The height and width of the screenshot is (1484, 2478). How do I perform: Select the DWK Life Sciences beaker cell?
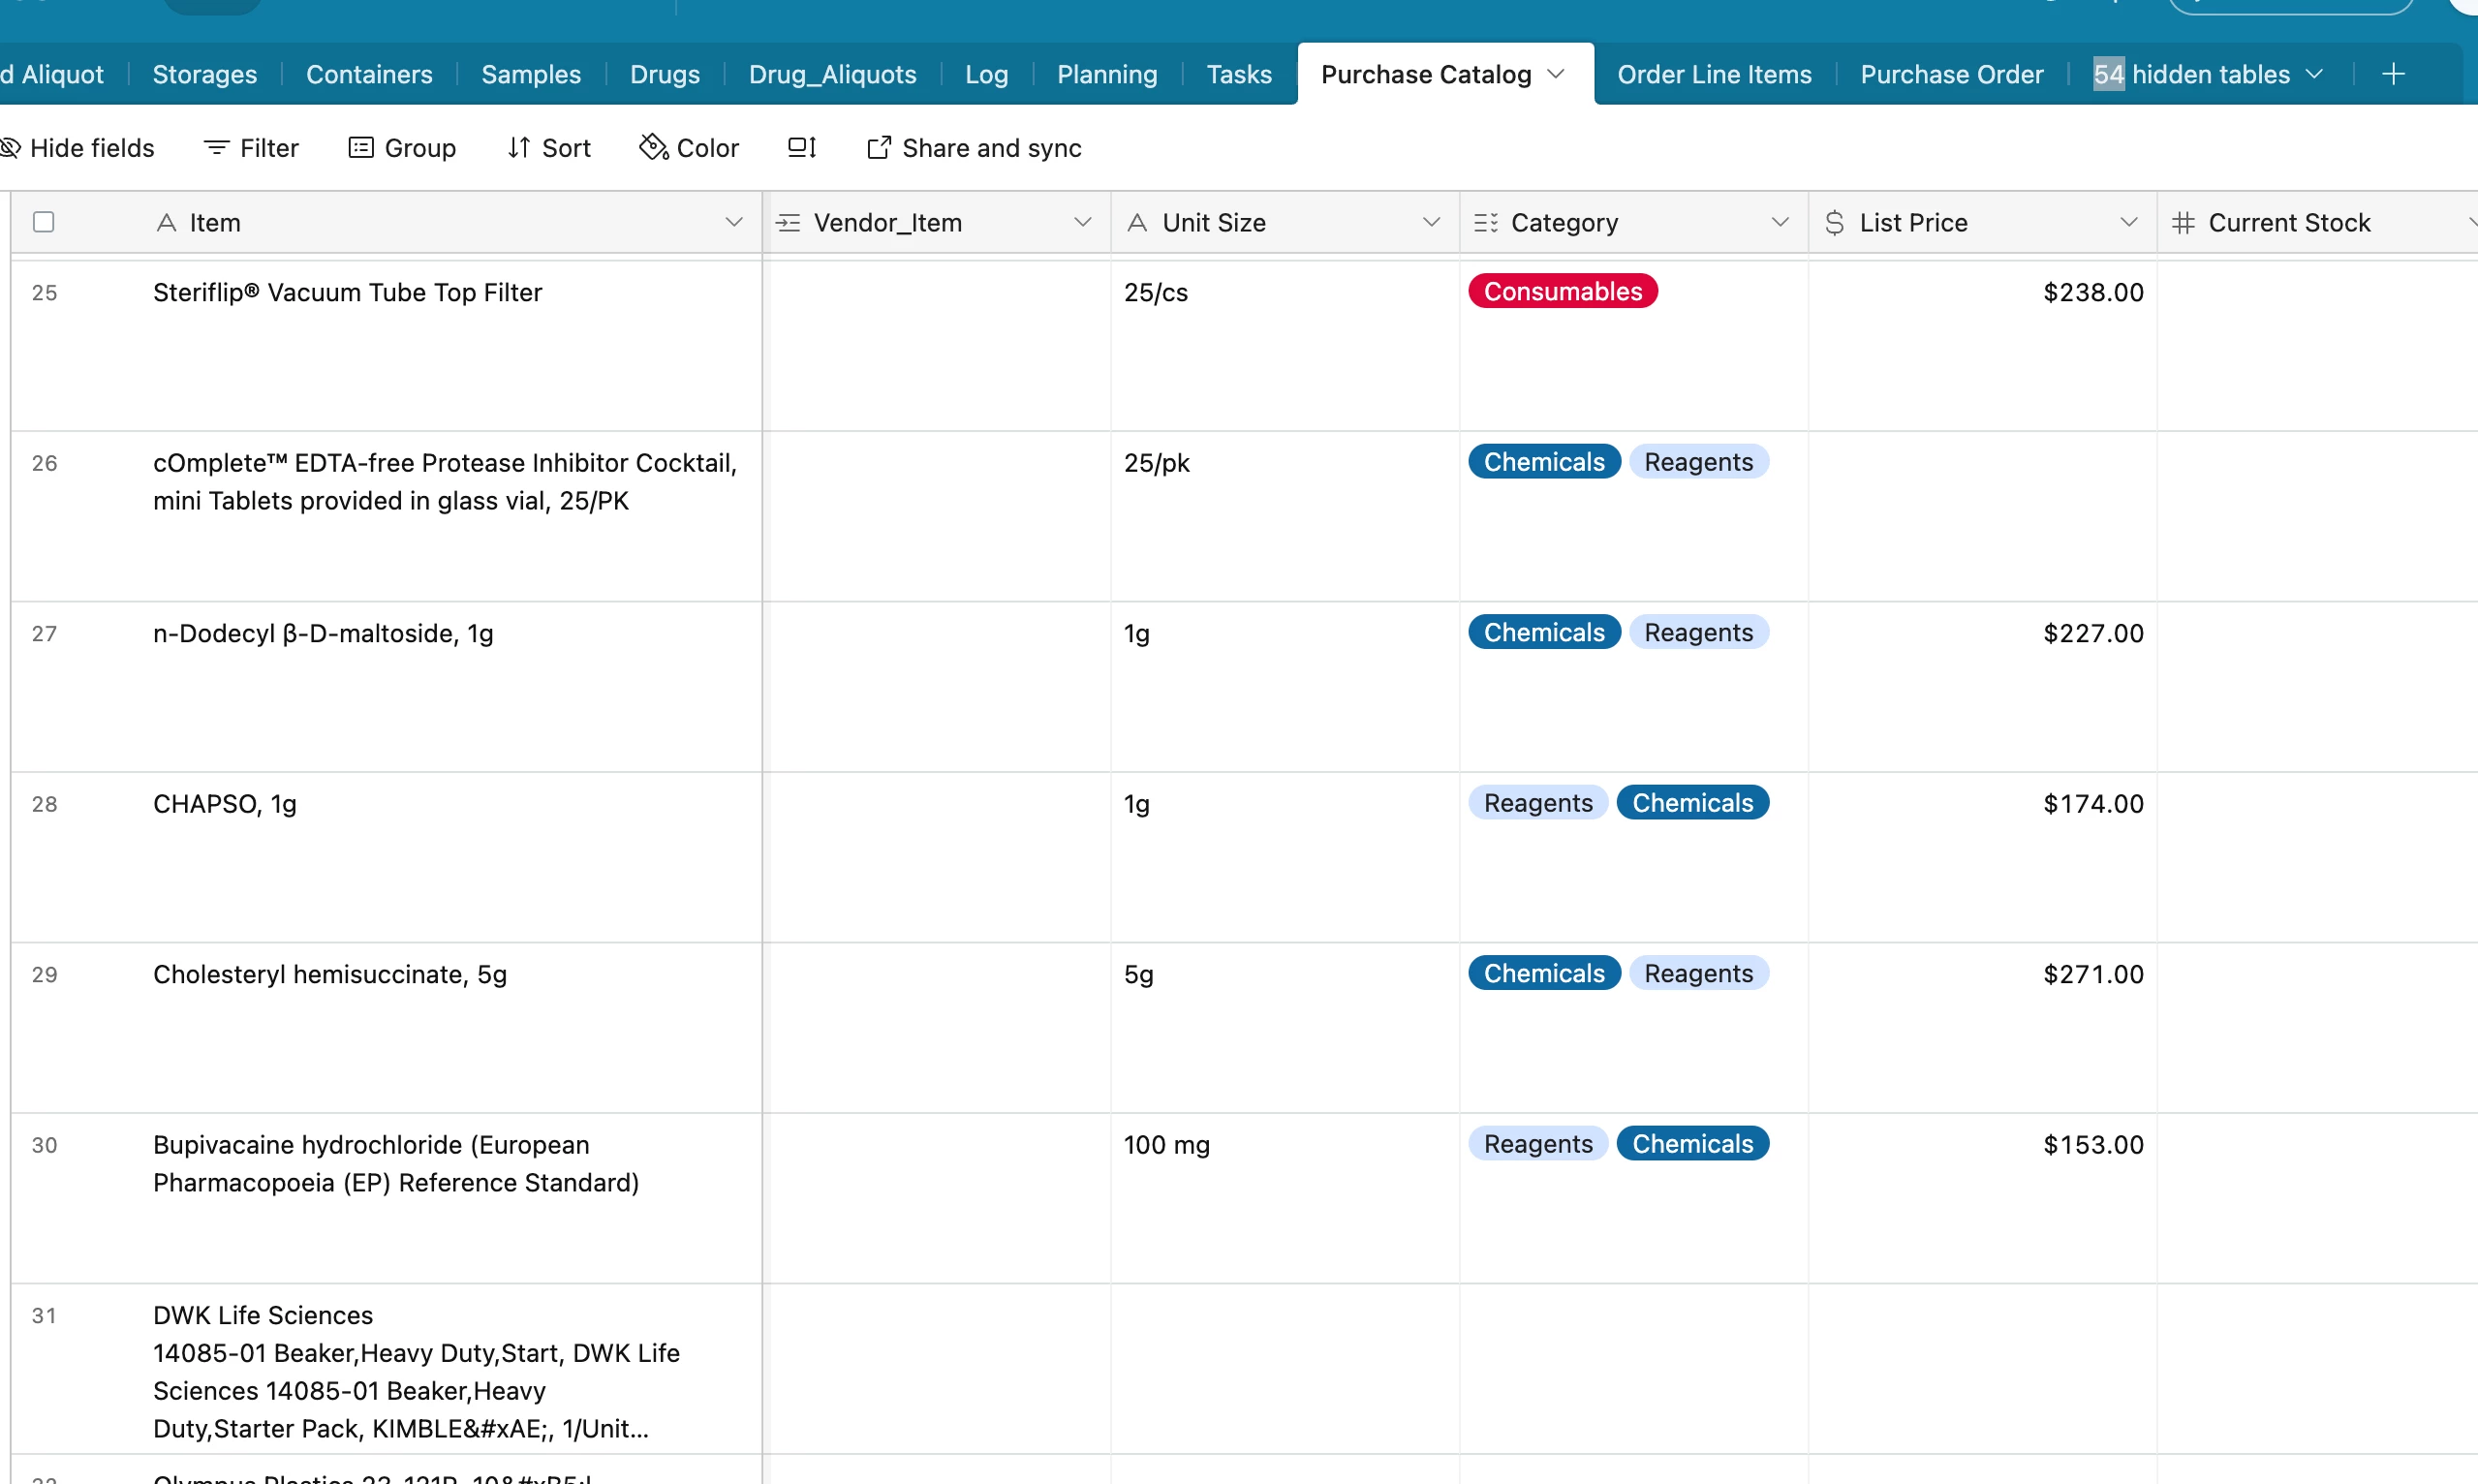pyautogui.click(x=386, y=1369)
